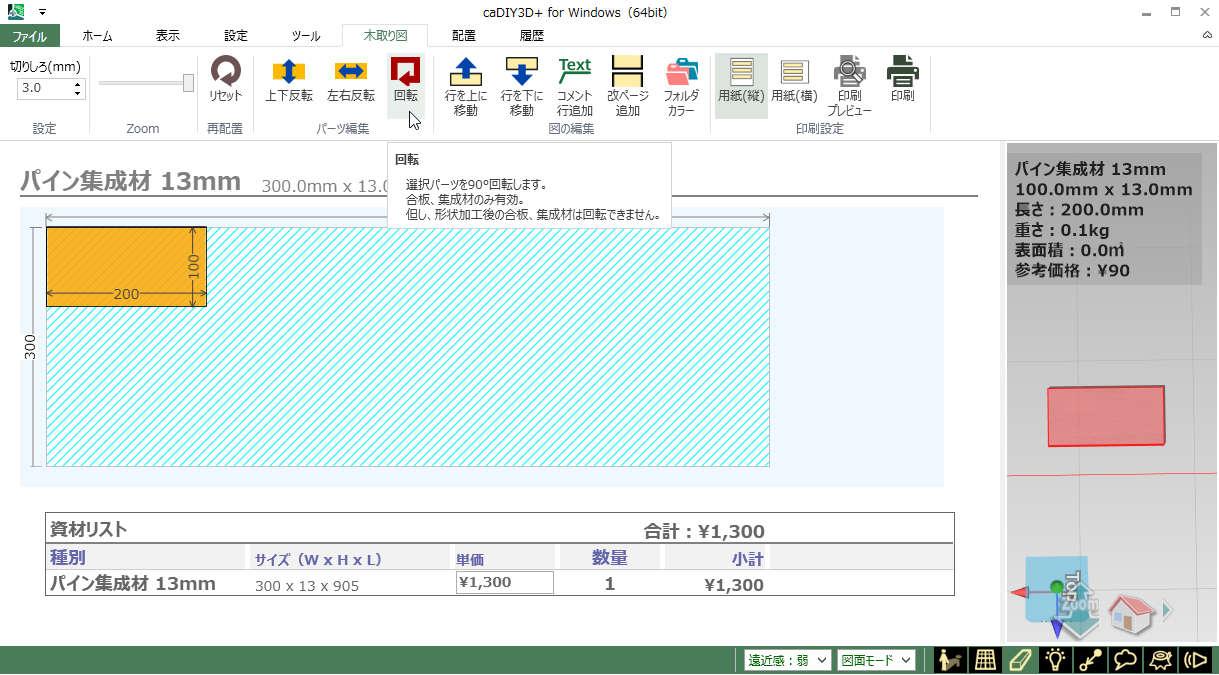Expand the small arrow beside the house icon
1219x675 pixels.
1167,610
